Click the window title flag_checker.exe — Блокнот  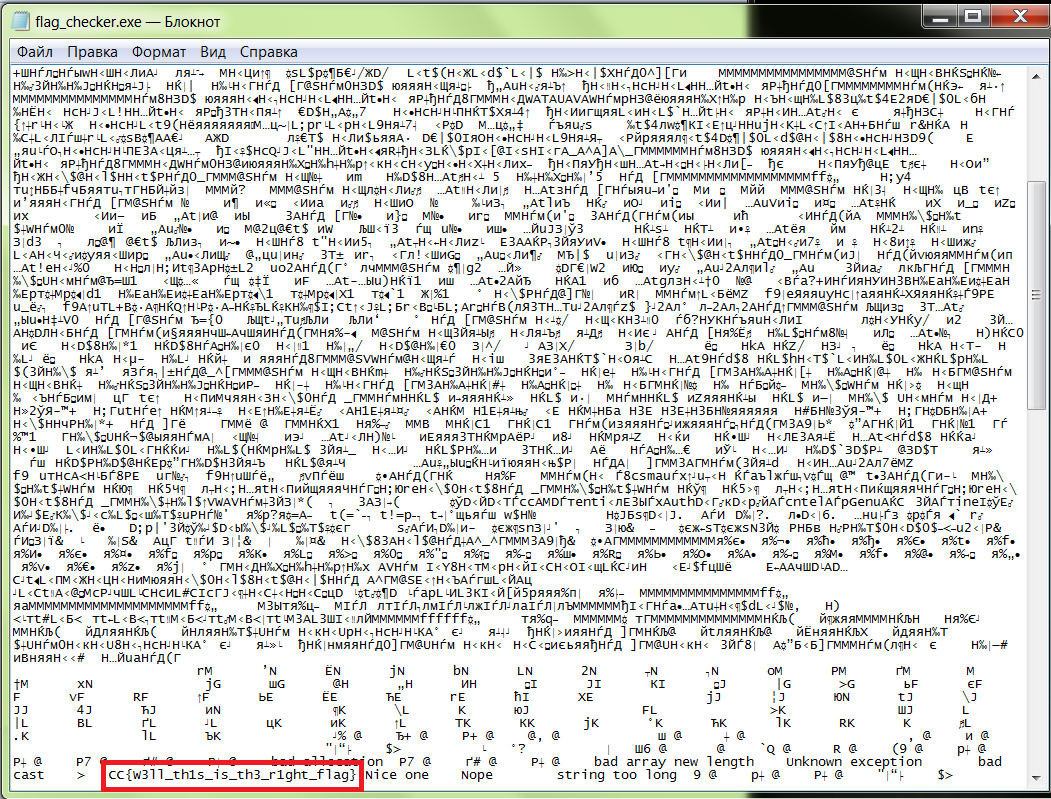pos(127,22)
